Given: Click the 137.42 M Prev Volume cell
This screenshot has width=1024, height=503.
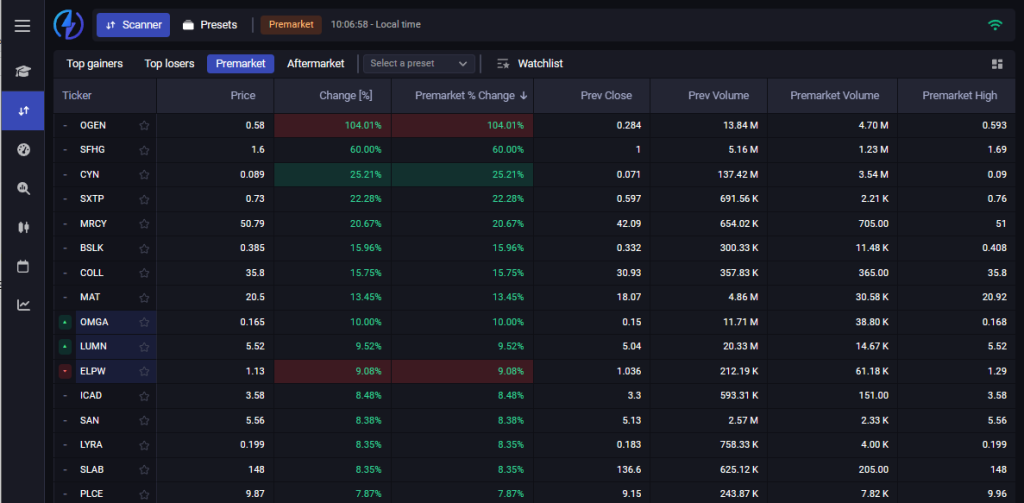Looking at the screenshot, I should point(709,175).
